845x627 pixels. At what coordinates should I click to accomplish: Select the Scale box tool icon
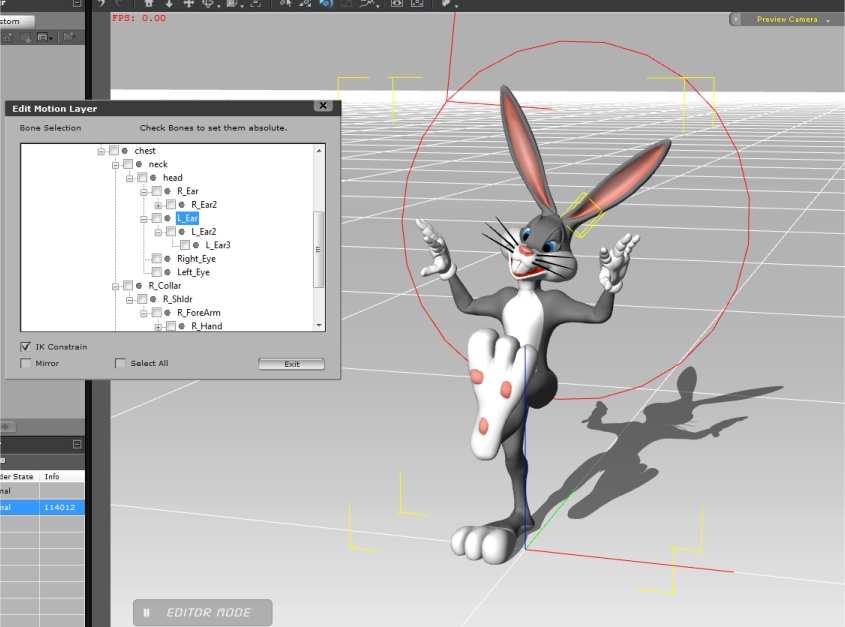[232, 4]
